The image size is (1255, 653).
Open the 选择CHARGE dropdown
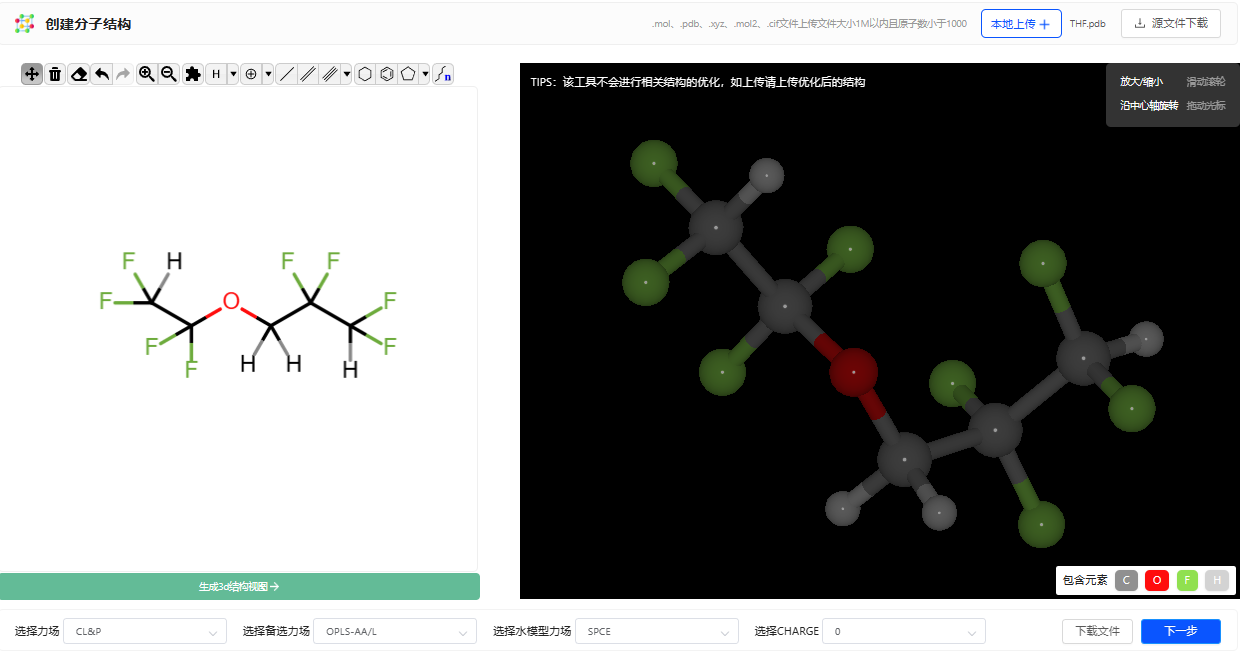[x=904, y=631]
